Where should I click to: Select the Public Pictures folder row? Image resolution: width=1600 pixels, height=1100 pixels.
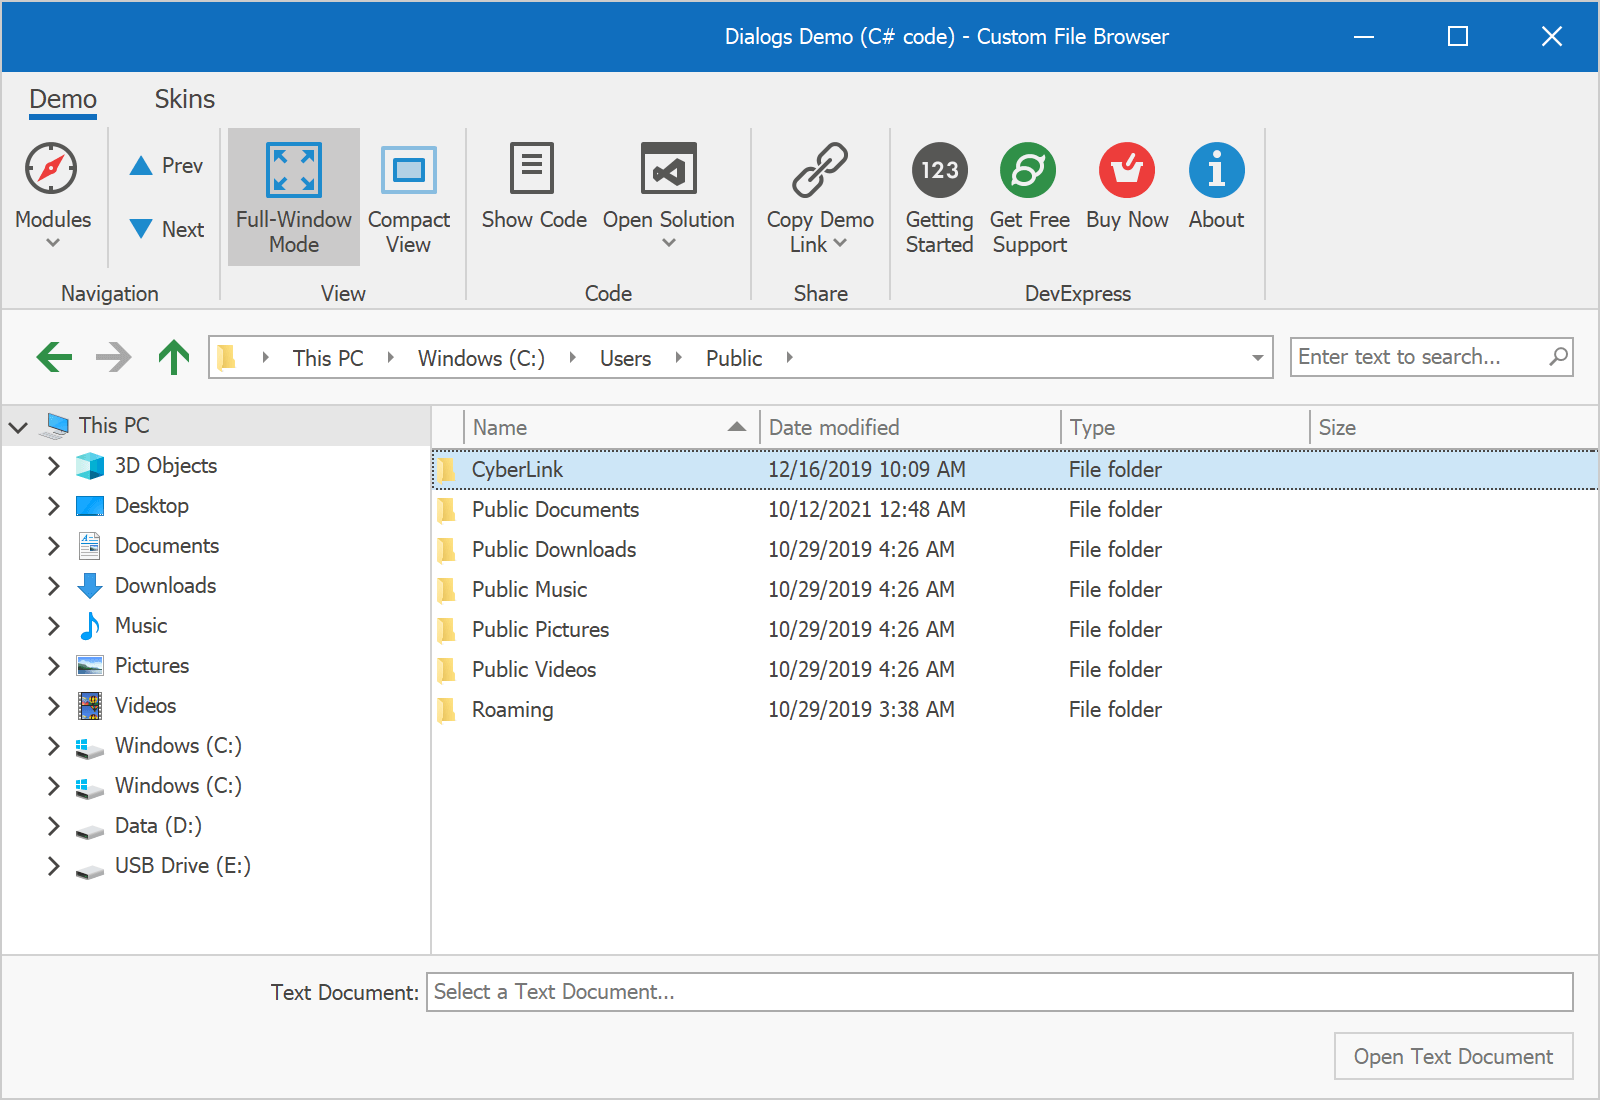[540, 629]
